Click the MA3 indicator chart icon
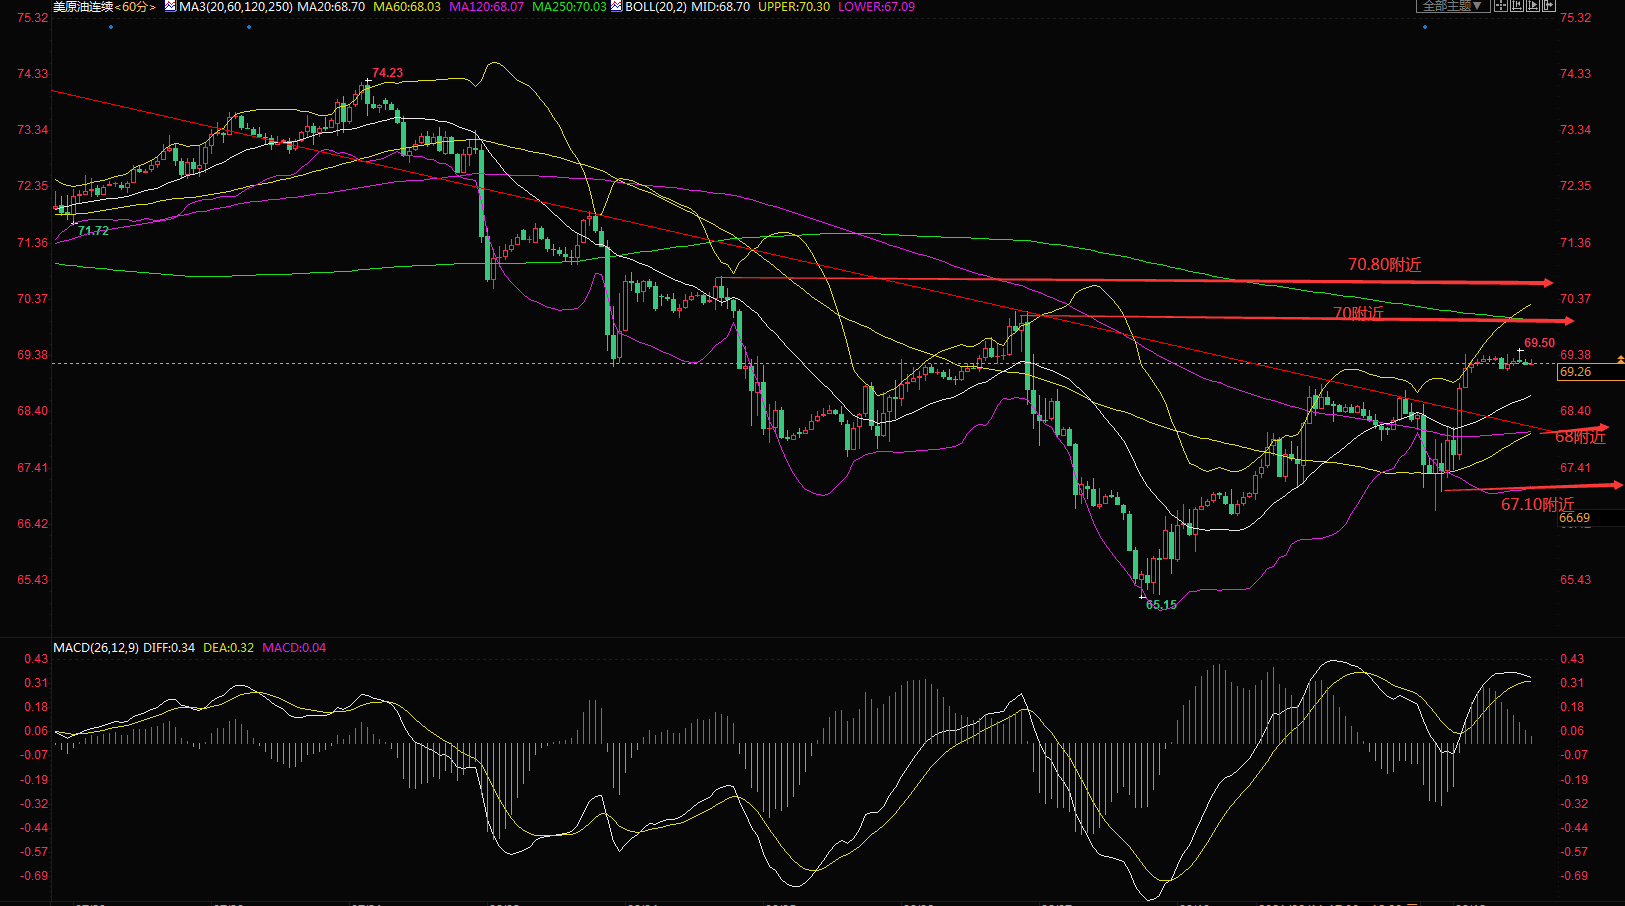Image resolution: width=1625 pixels, height=906 pixels. point(170,6)
